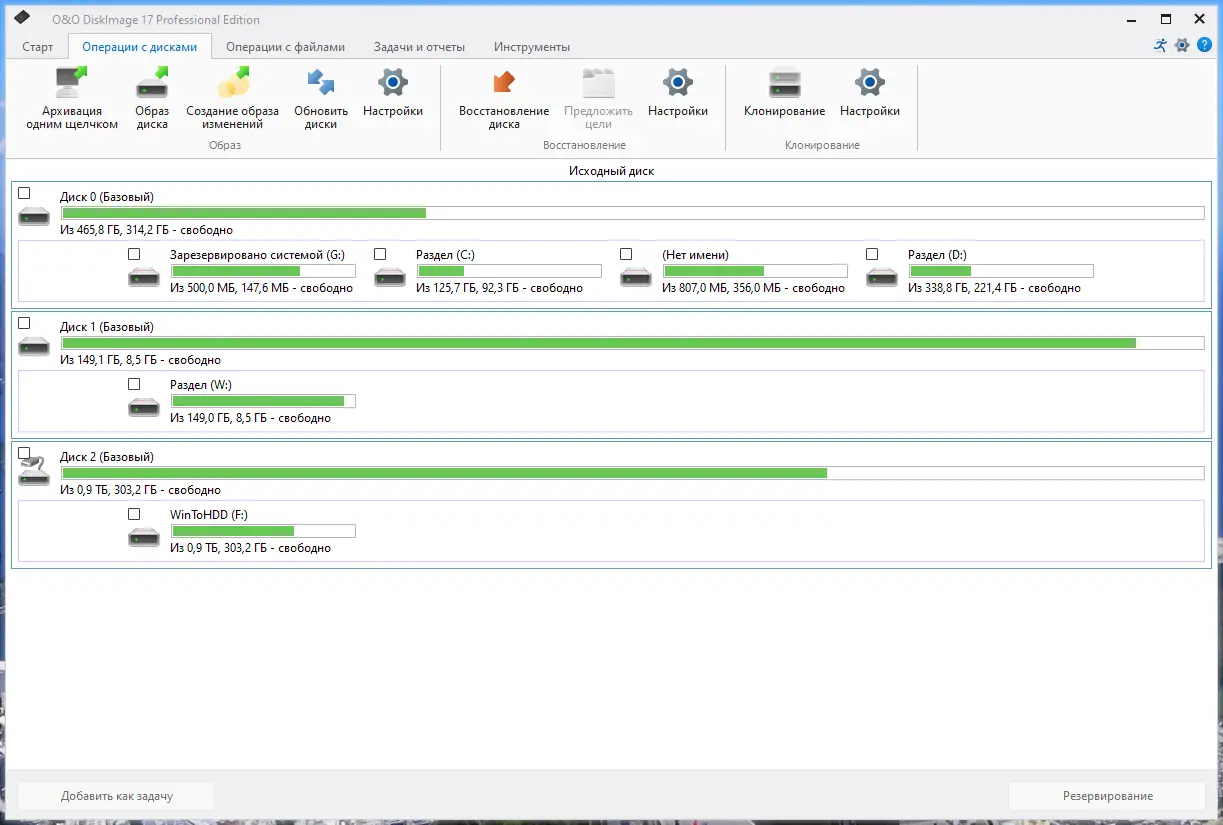Click the Исходный диск heading
The image size is (1223, 825).
pyautogui.click(x=611, y=171)
